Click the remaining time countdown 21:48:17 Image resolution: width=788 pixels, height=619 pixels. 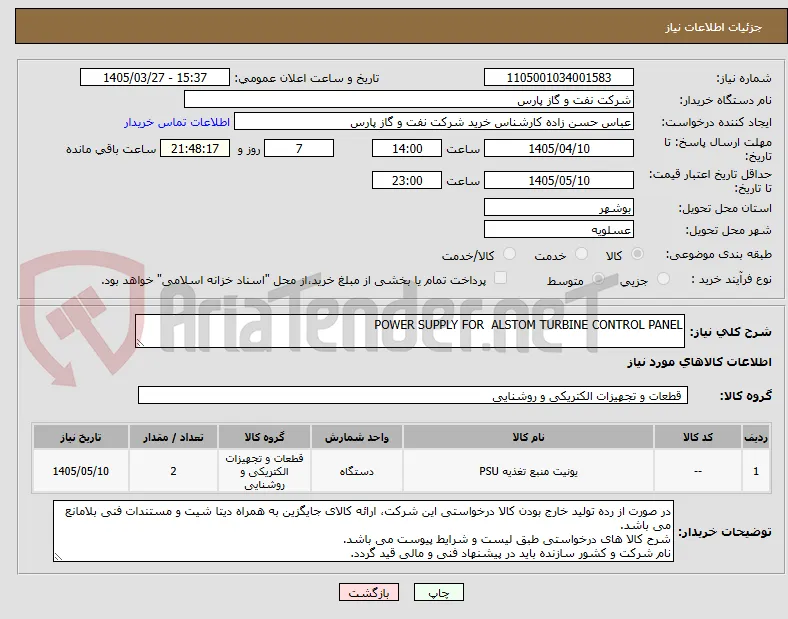click(195, 148)
